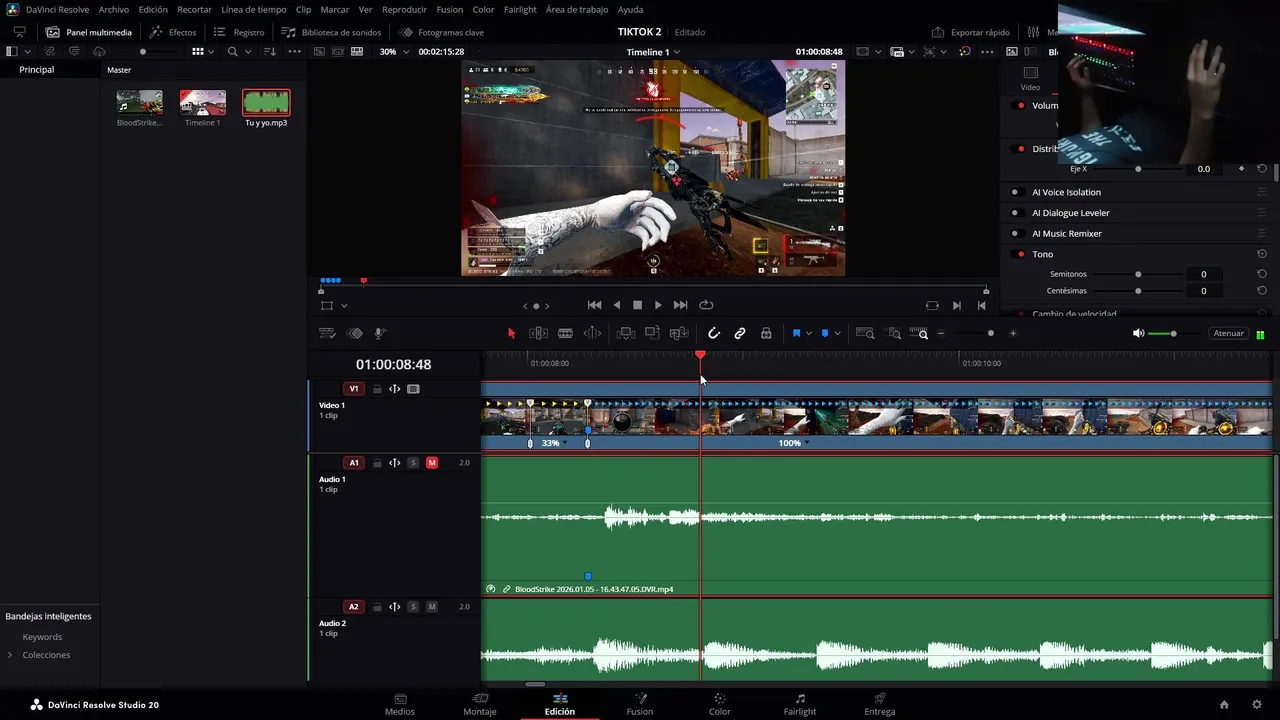Click the replace clip edit icon

[x=679, y=333]
